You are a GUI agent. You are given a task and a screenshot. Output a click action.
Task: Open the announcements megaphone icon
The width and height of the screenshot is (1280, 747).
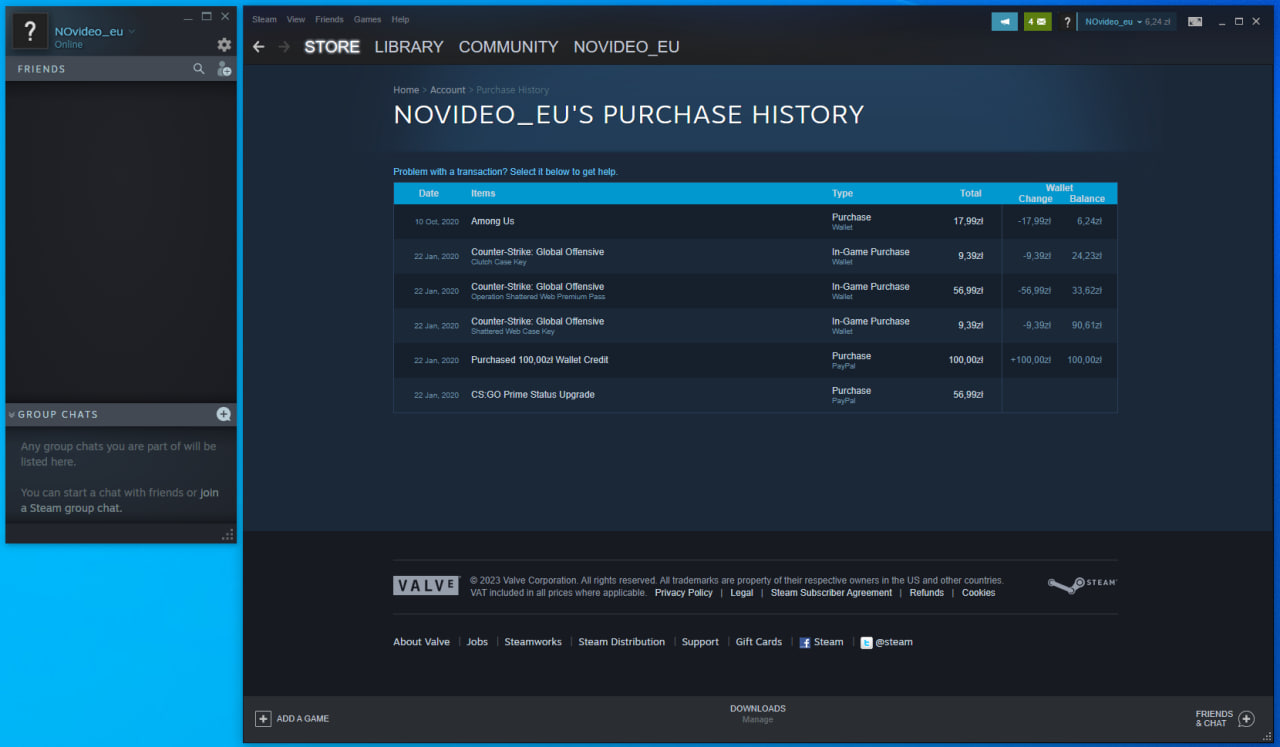pos(1004,21)
